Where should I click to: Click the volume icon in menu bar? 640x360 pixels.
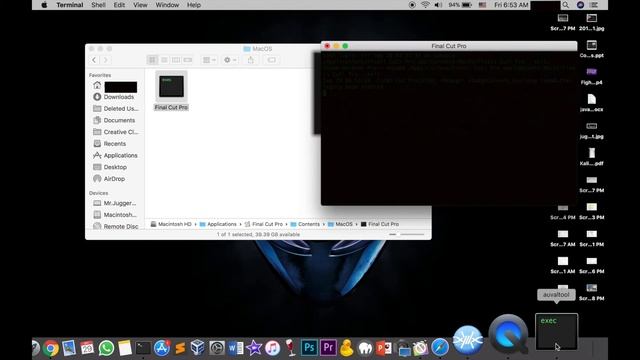[x=438, y=5]
